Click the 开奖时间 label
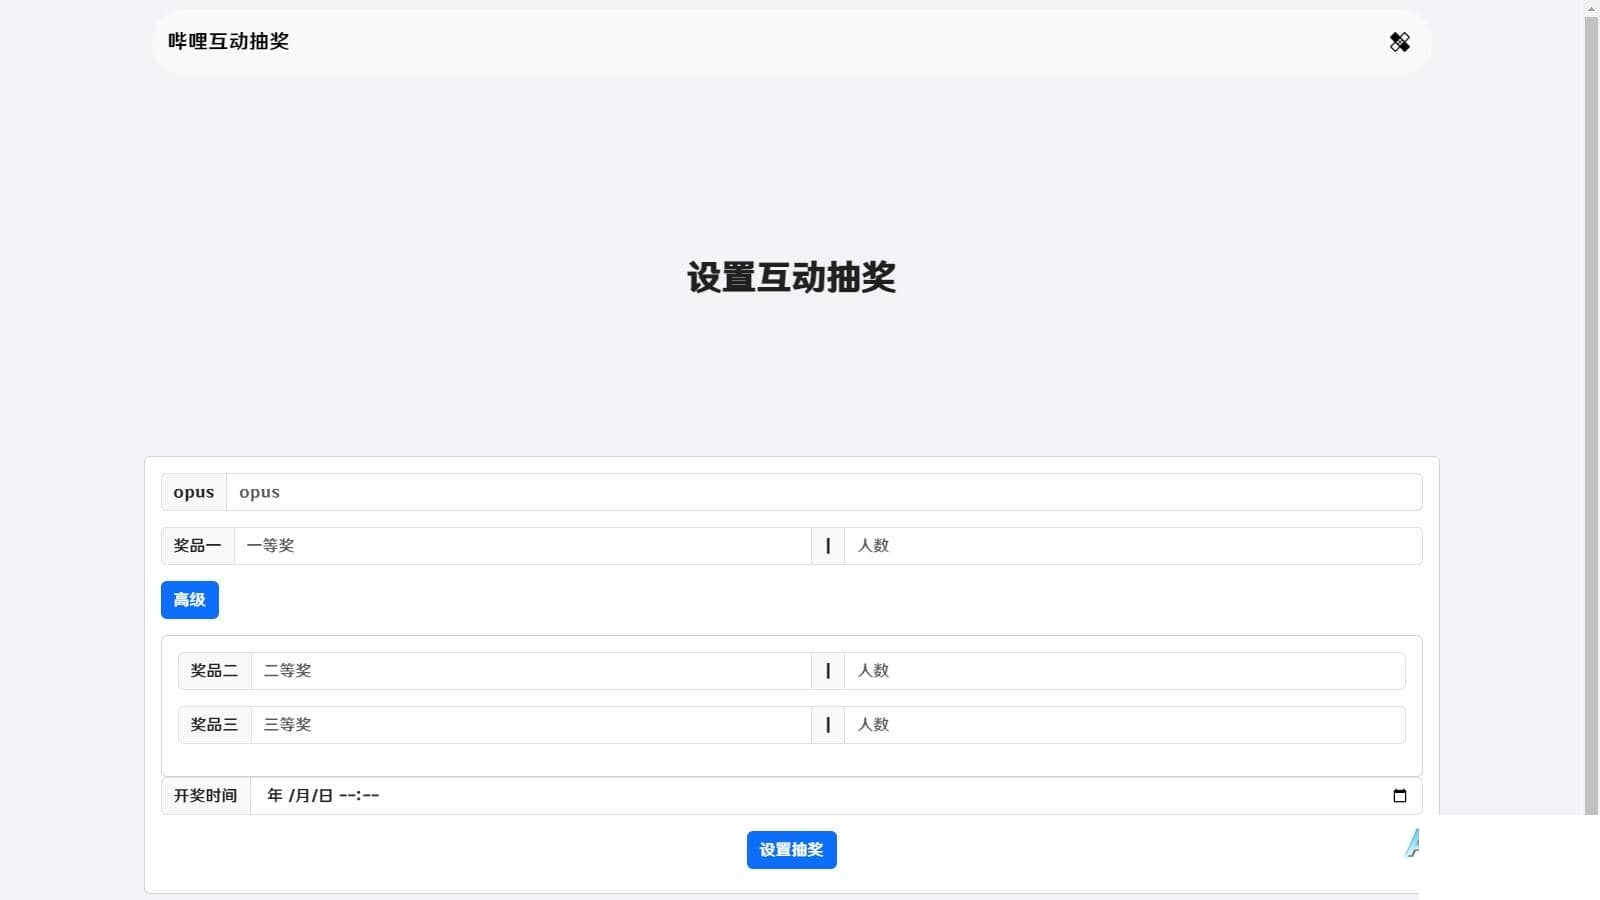Viewport: 1600px width, 900px height. (x=205, y=796)
